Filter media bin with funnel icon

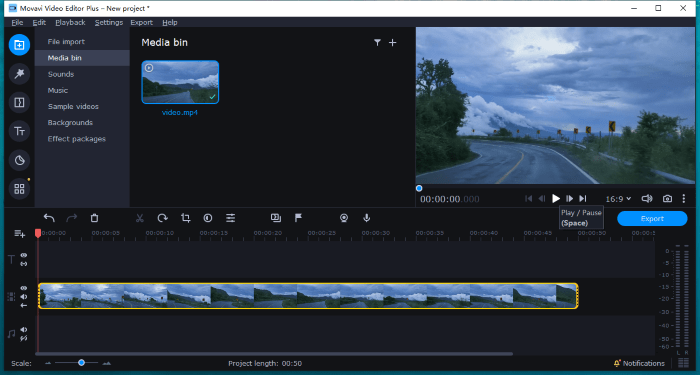pos(377,42)
